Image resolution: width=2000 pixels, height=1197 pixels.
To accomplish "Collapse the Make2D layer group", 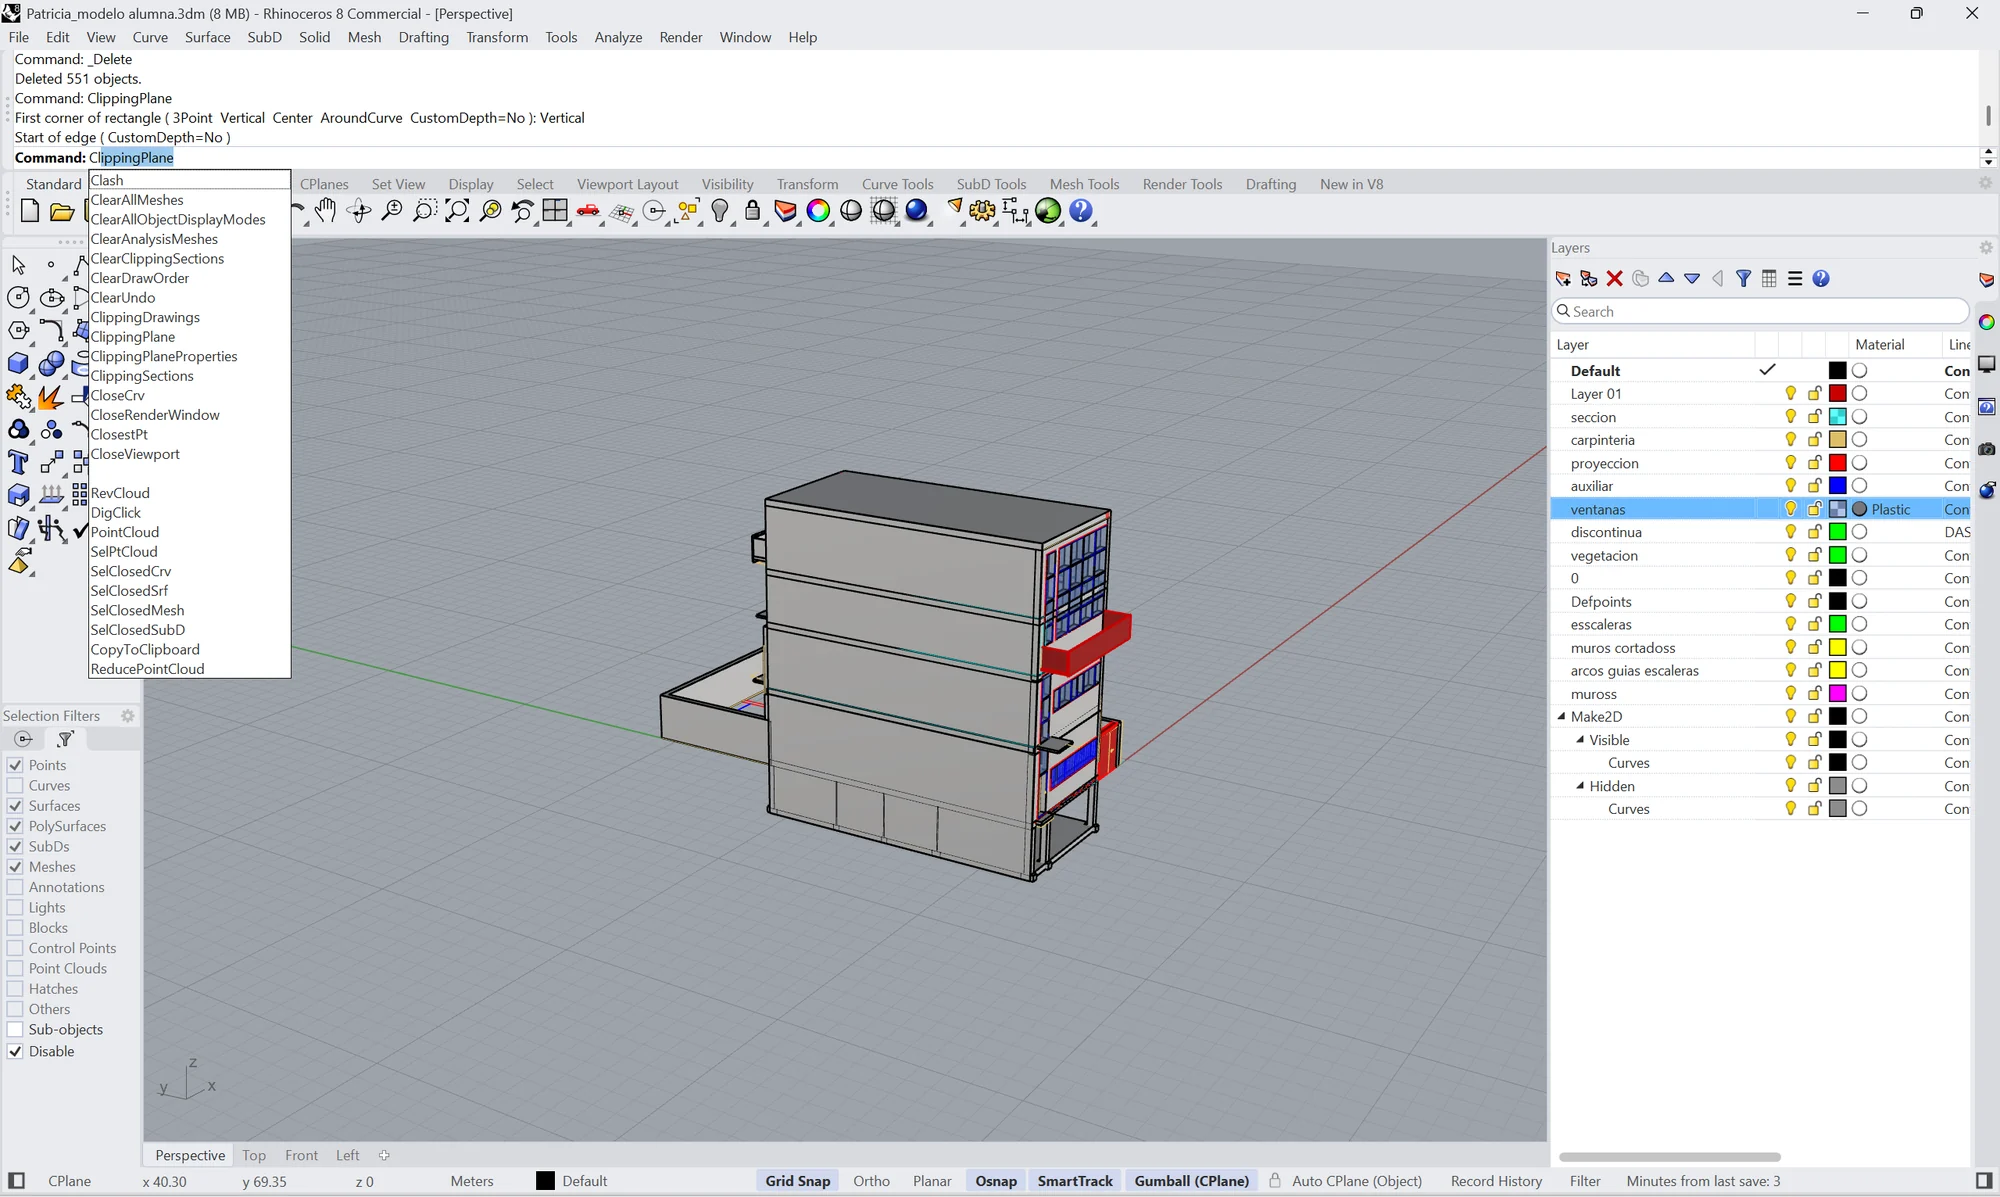I will click(x=1562, y=716).
